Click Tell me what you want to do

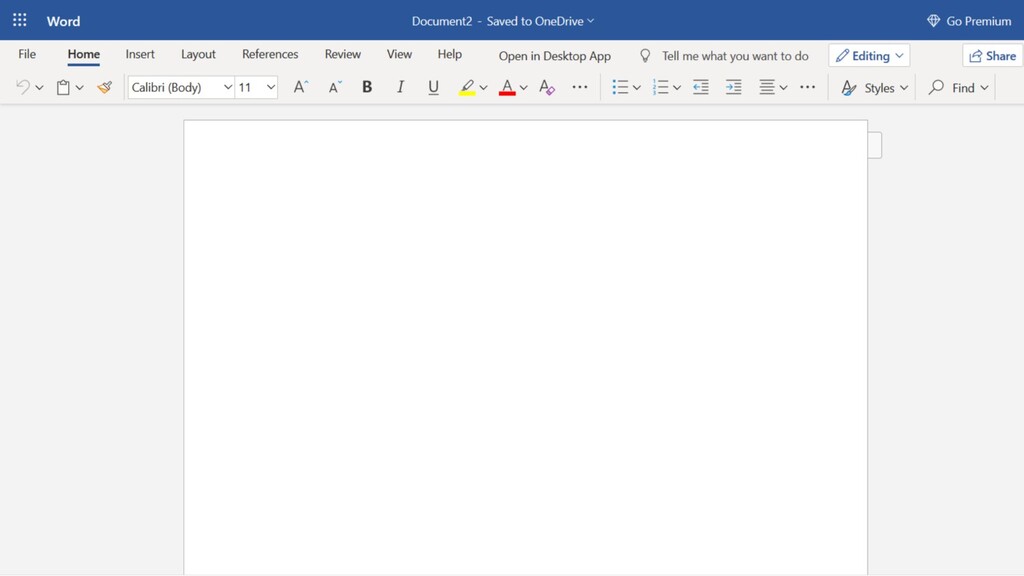(735, 56)
